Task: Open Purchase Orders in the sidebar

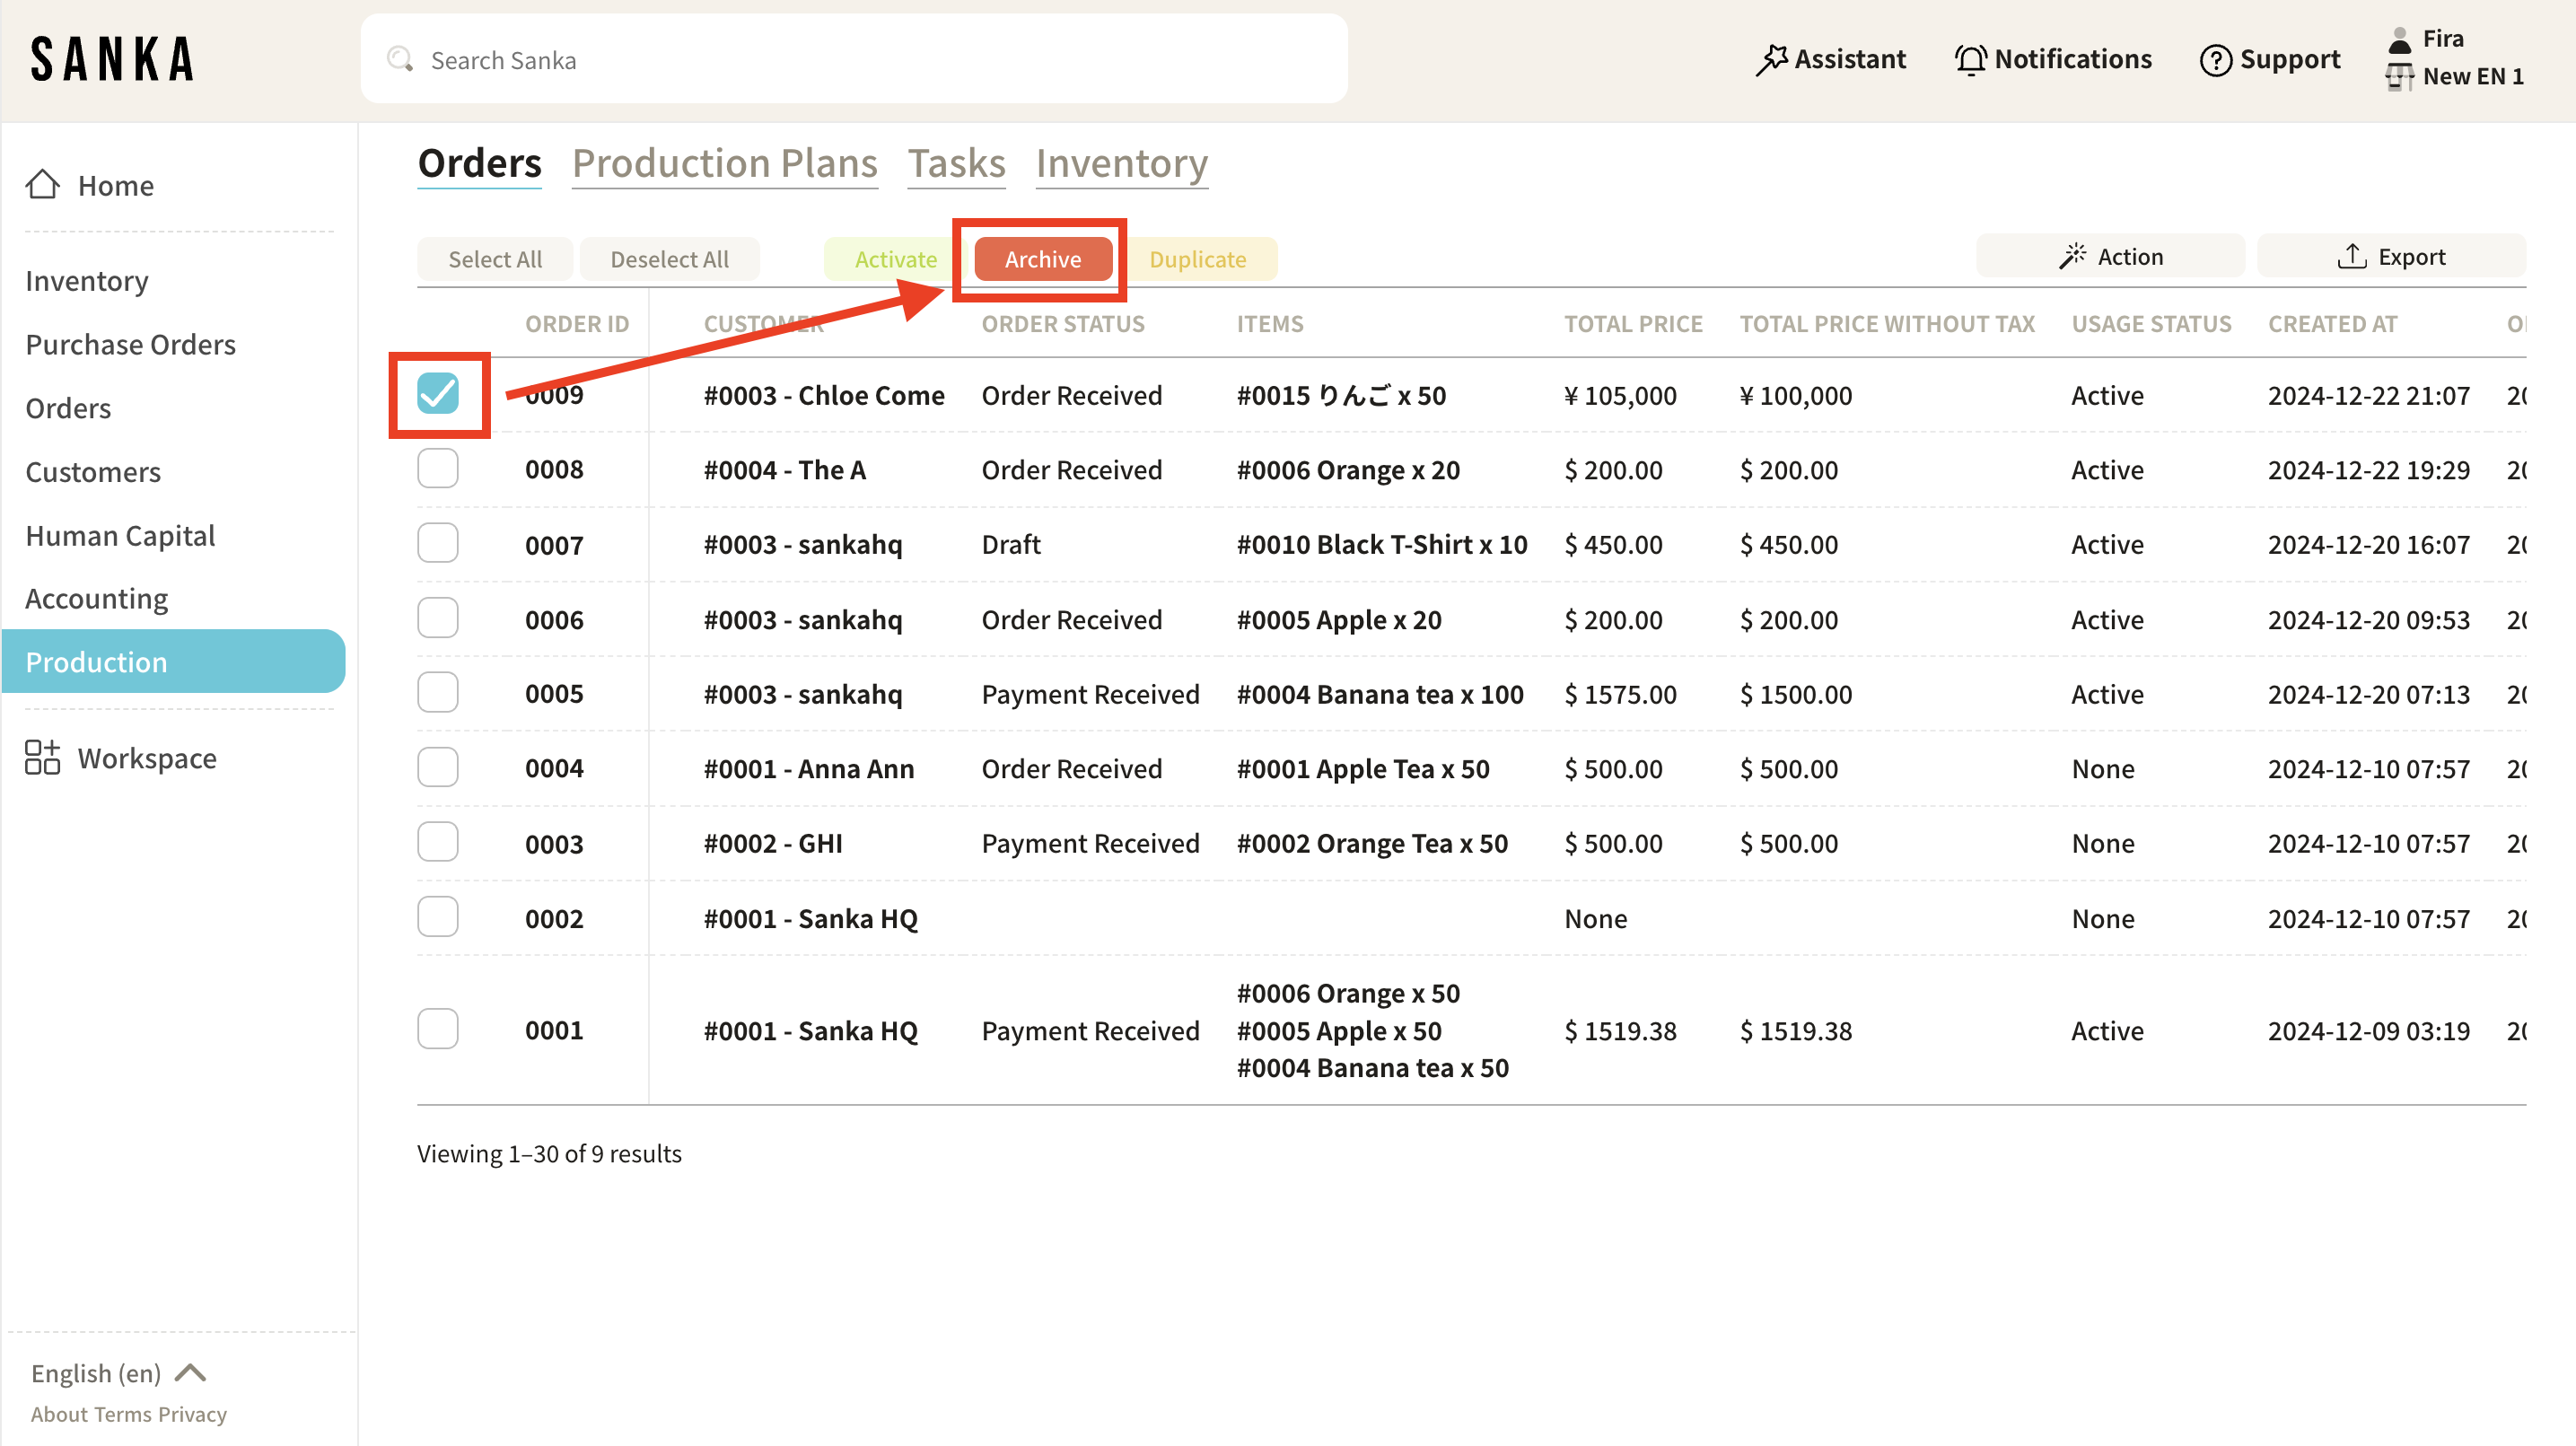Action: click(130, 344)
